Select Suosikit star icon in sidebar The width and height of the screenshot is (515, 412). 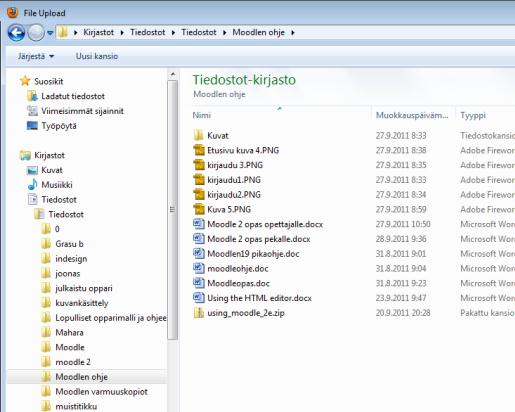click(x=25, y=81)
